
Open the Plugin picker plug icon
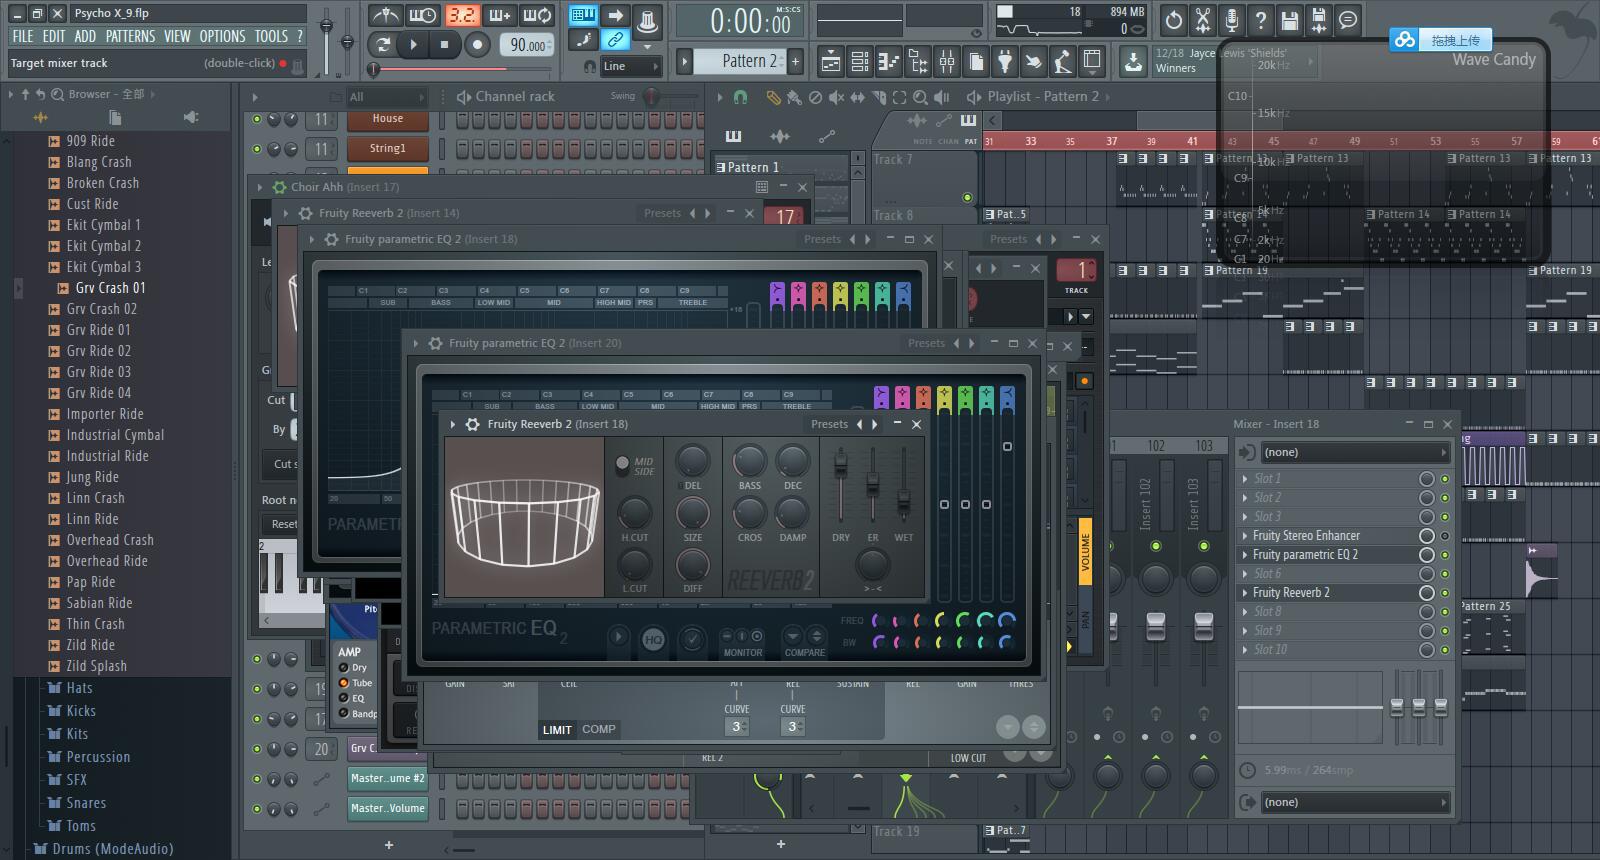coord(1004,63)
